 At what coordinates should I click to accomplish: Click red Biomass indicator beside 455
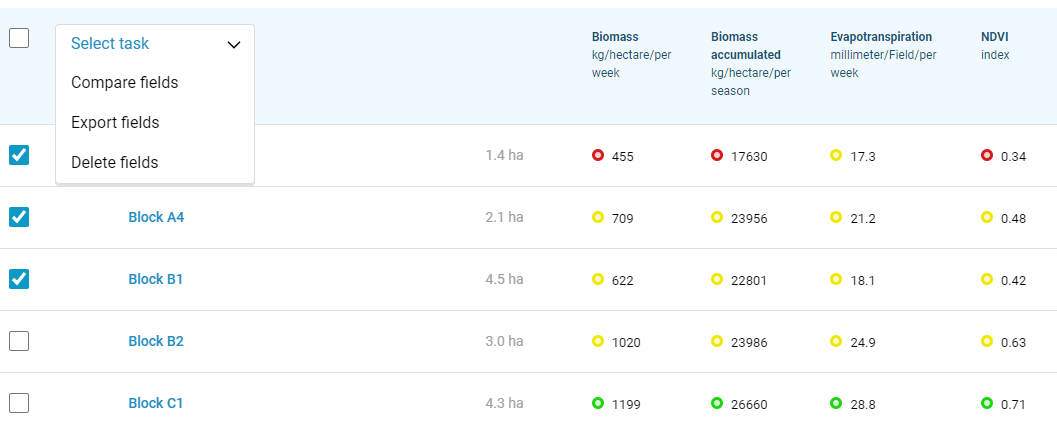coord(598,155)
